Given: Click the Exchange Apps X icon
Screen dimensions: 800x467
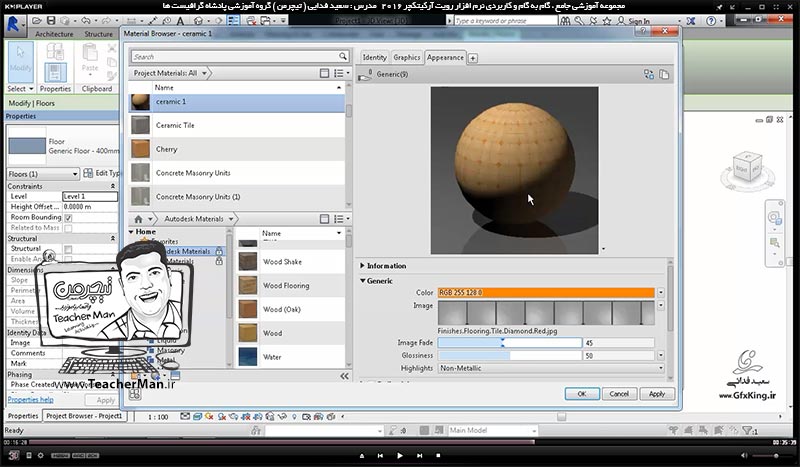Looking at the screenshot, I should (691, 21).
